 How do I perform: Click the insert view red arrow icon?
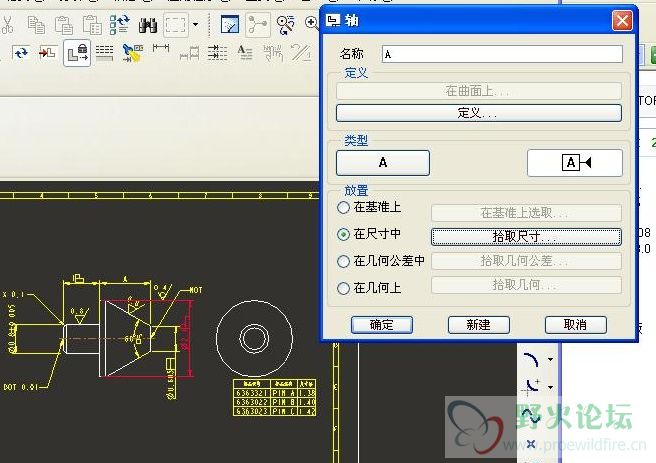pyautogui.click(x=48, y=53)
